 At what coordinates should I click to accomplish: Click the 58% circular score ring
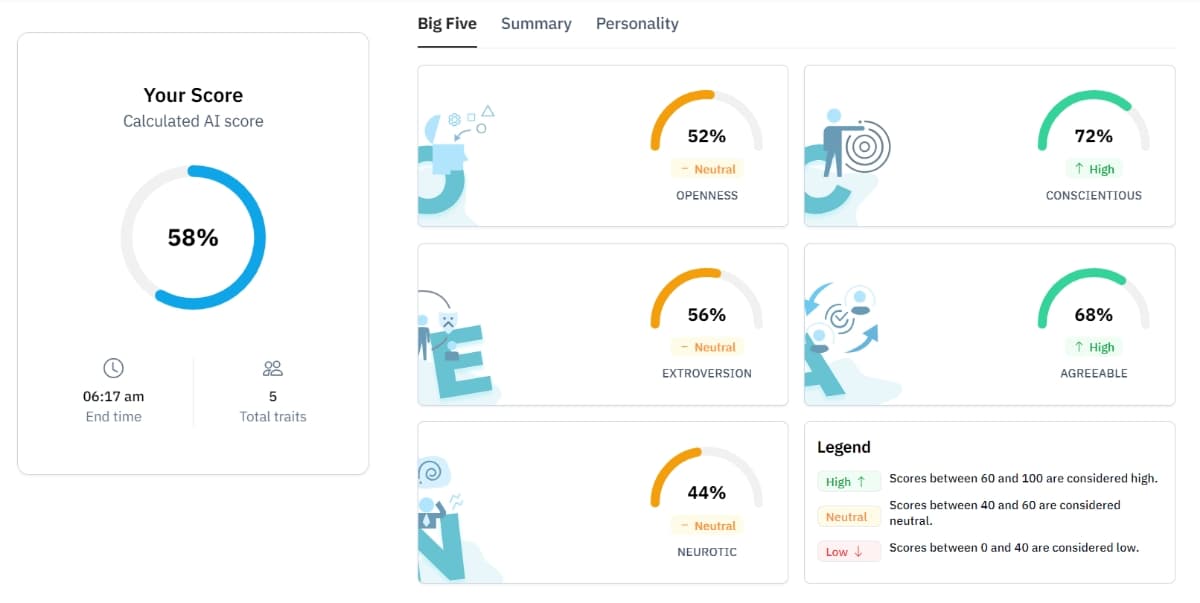[x=193, y=237]
